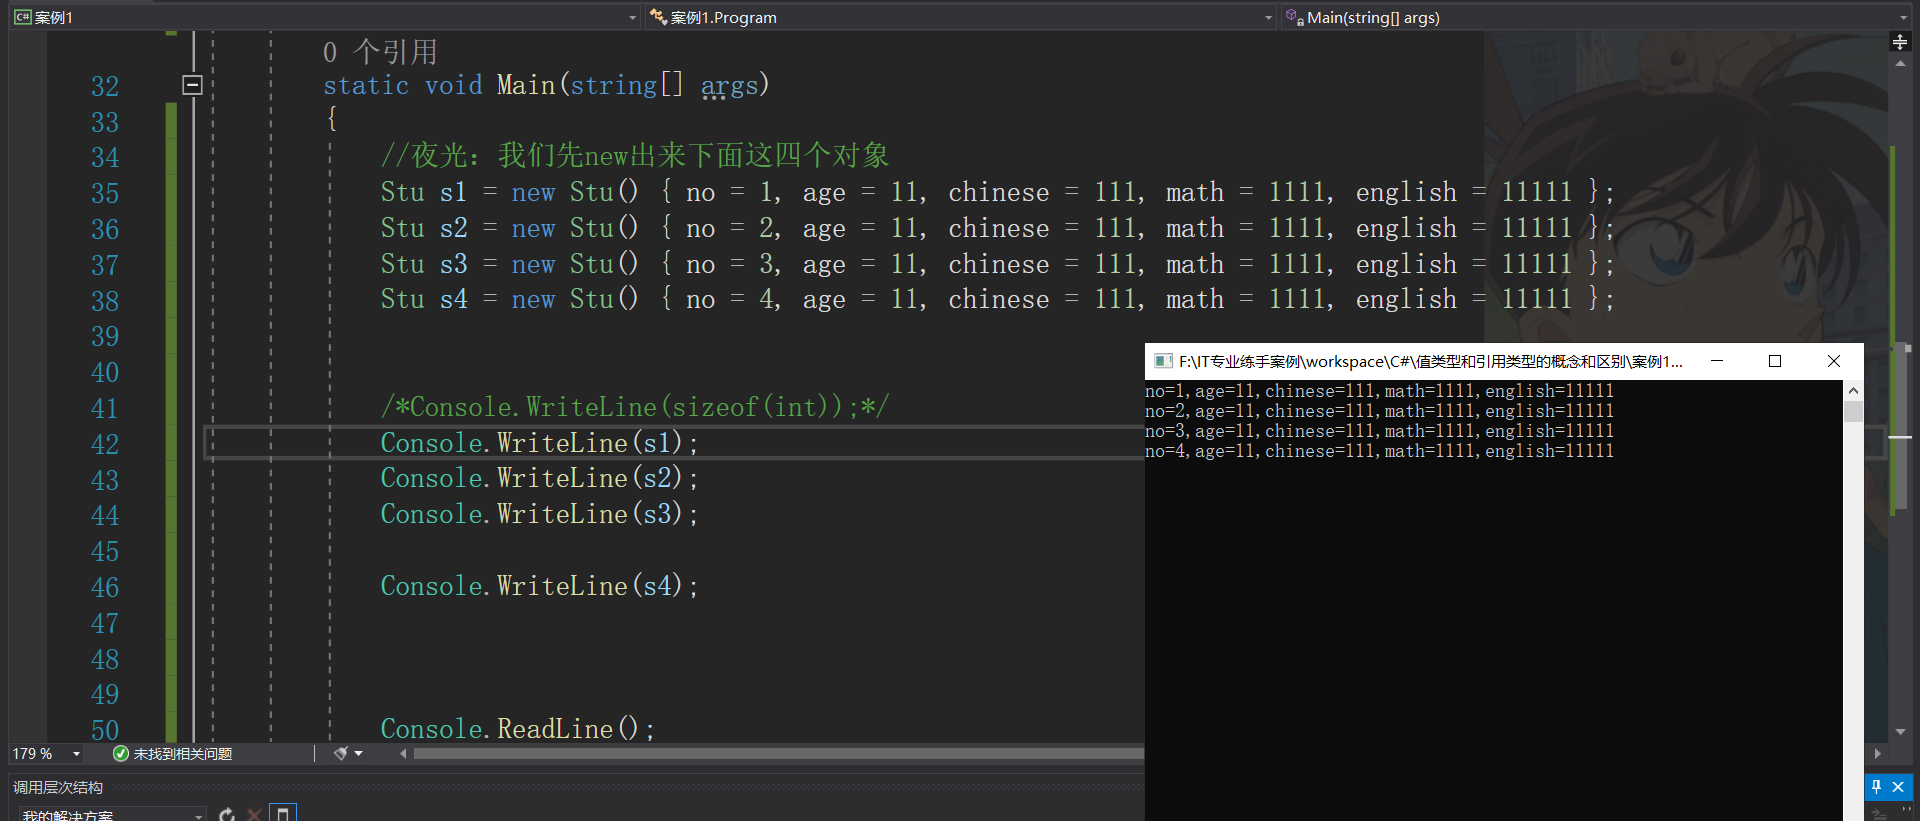
Task: Toggle the details pane icon in call hierarchy
Action: (283, 813)
